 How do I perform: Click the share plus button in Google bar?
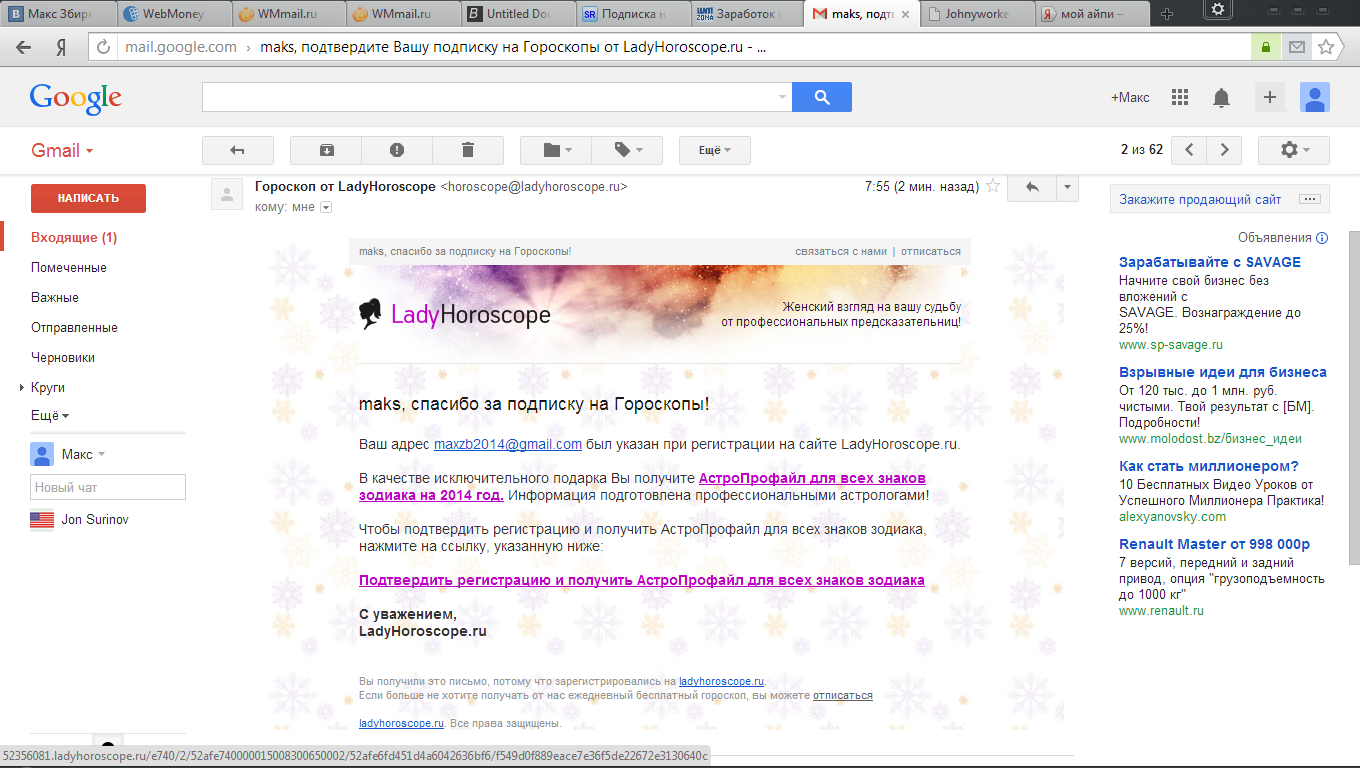click(x=1270, y=97)
